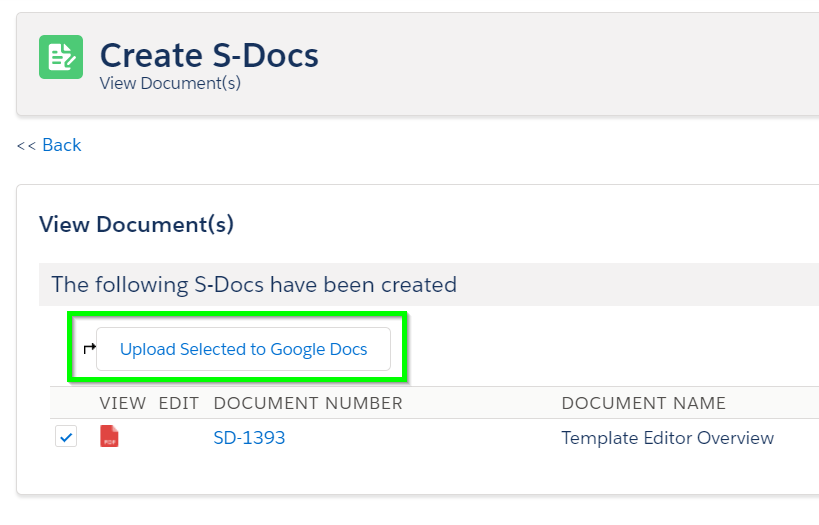Click the EDIT column header

click(179, 403)
